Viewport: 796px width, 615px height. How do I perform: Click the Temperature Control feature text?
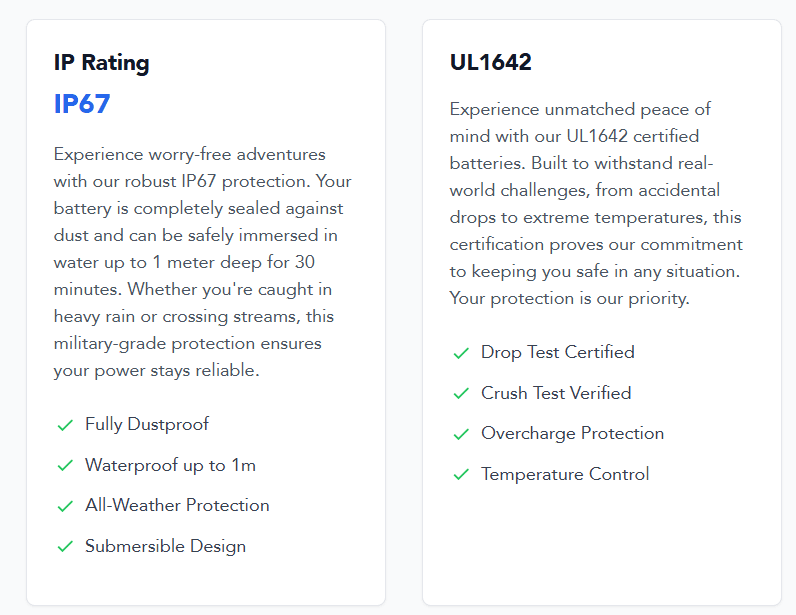[x=565, y=474]
